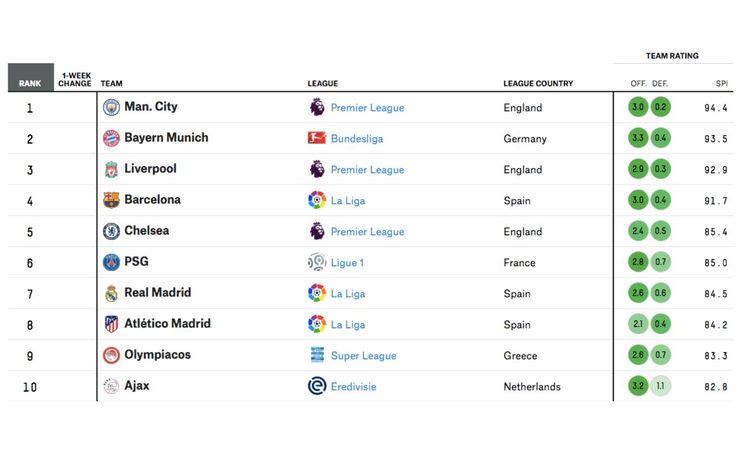
Task: Click the Atlético Madrid crest icon
Action: pos(111,324)
